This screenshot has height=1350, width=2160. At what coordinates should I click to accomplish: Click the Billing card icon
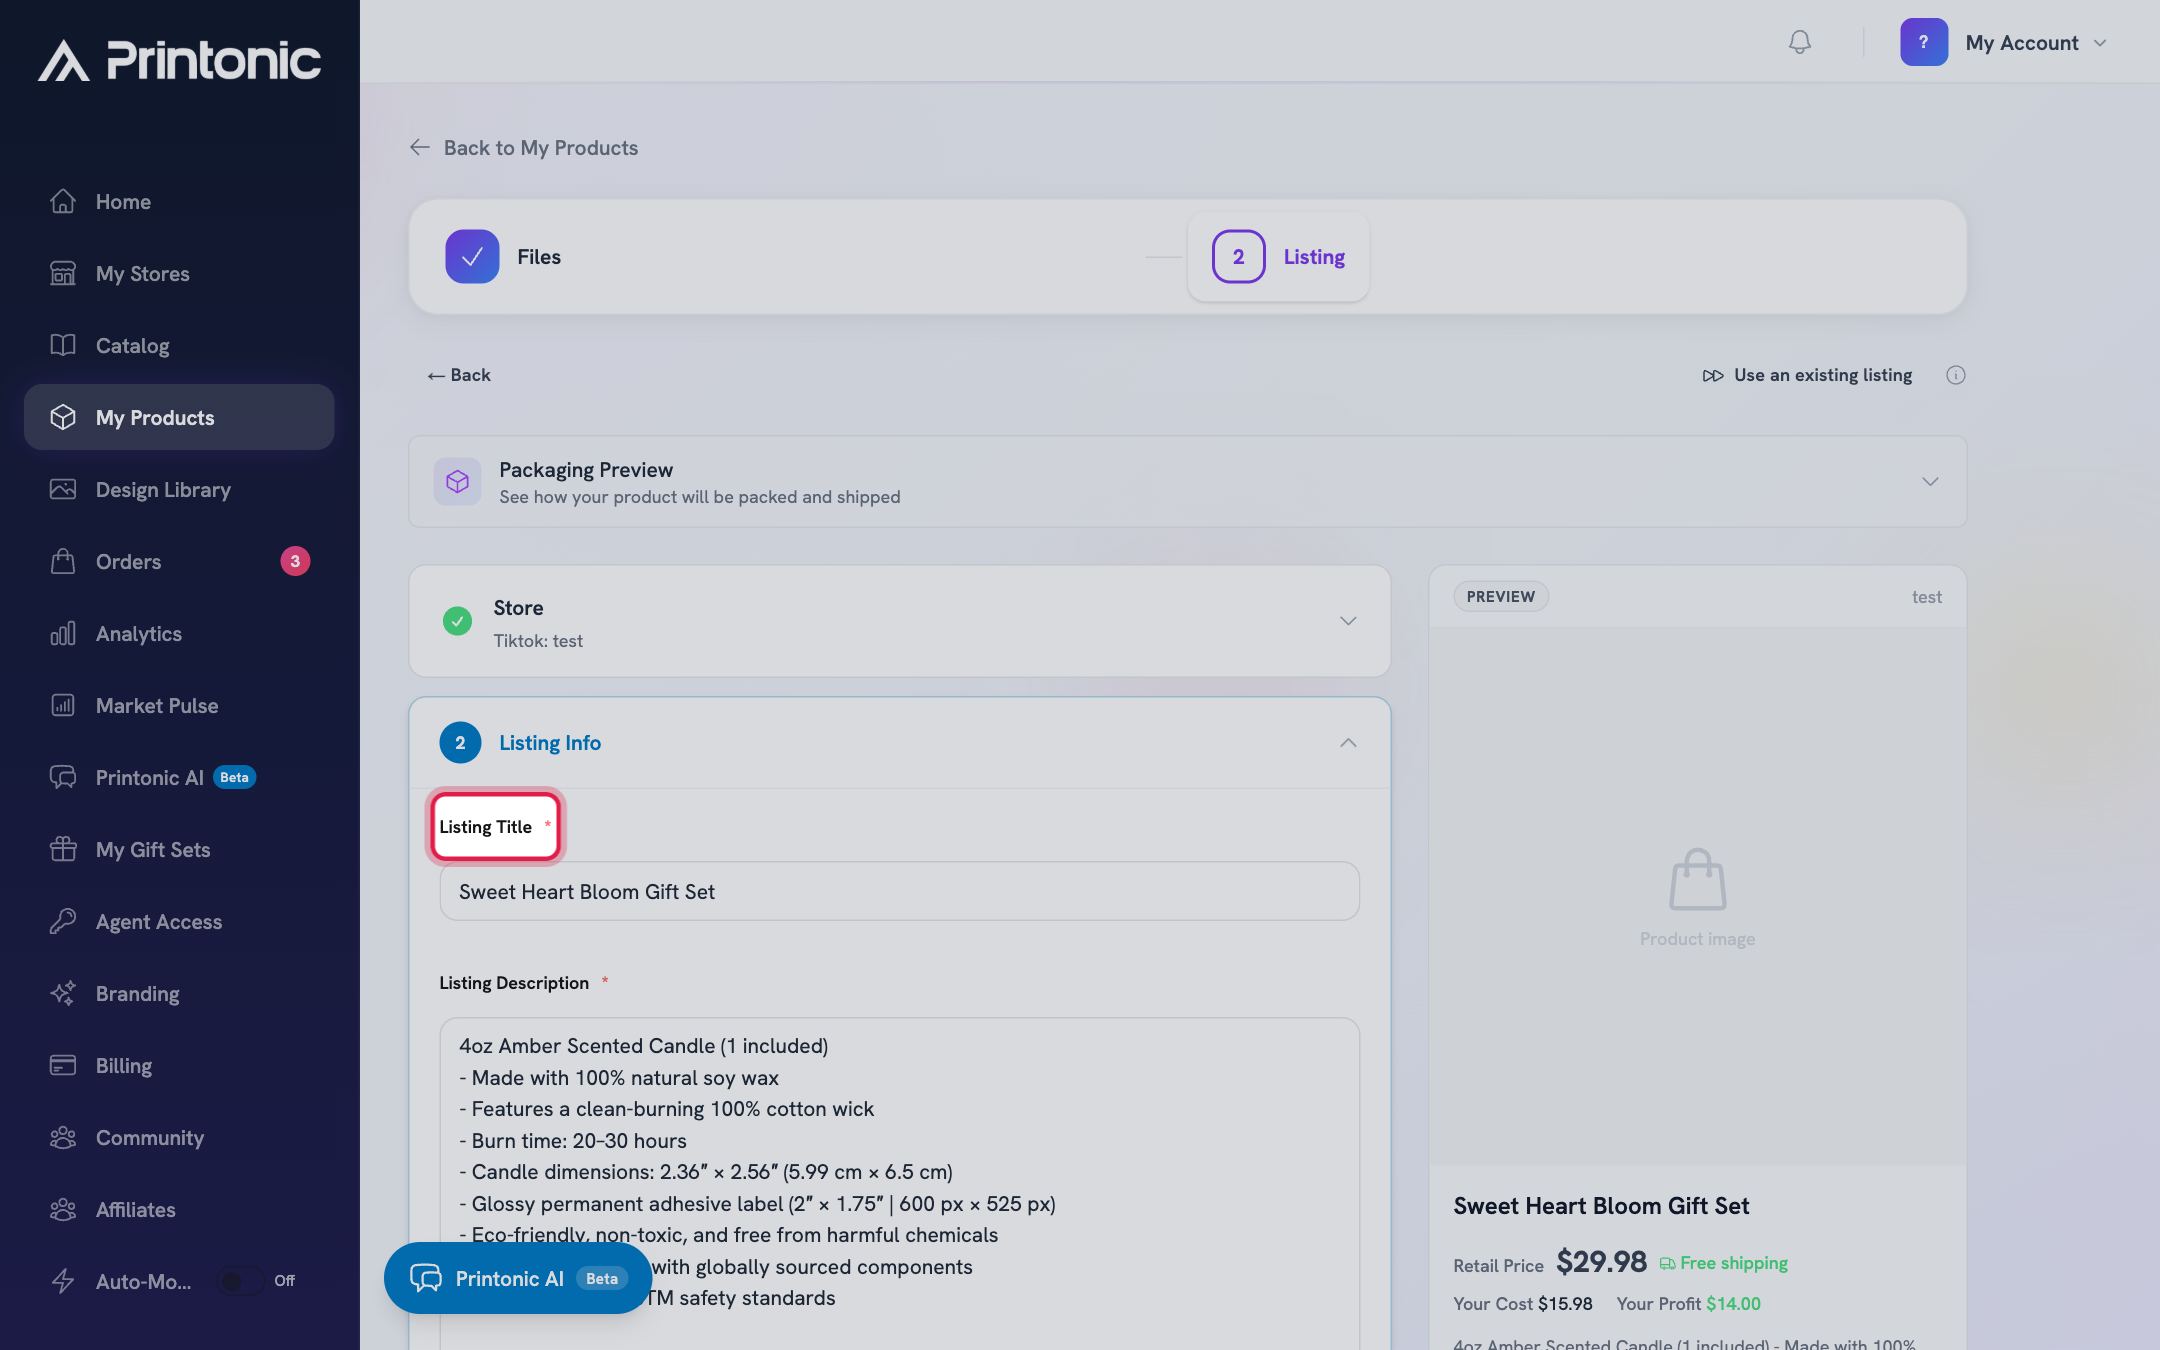pyautogui.click(x=63, y=1065)
